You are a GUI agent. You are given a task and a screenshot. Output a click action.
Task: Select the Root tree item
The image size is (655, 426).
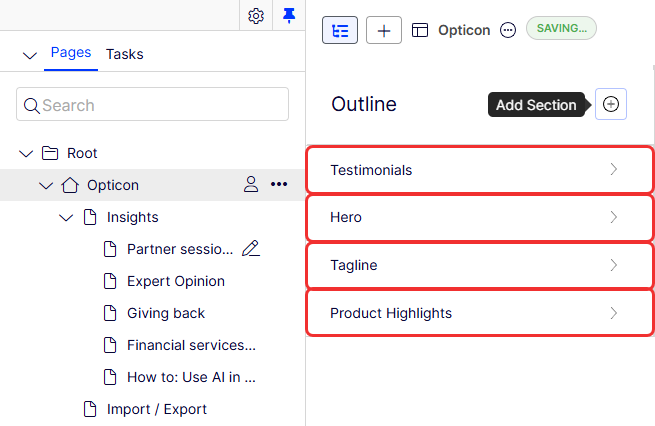click(x=82, y=153)
